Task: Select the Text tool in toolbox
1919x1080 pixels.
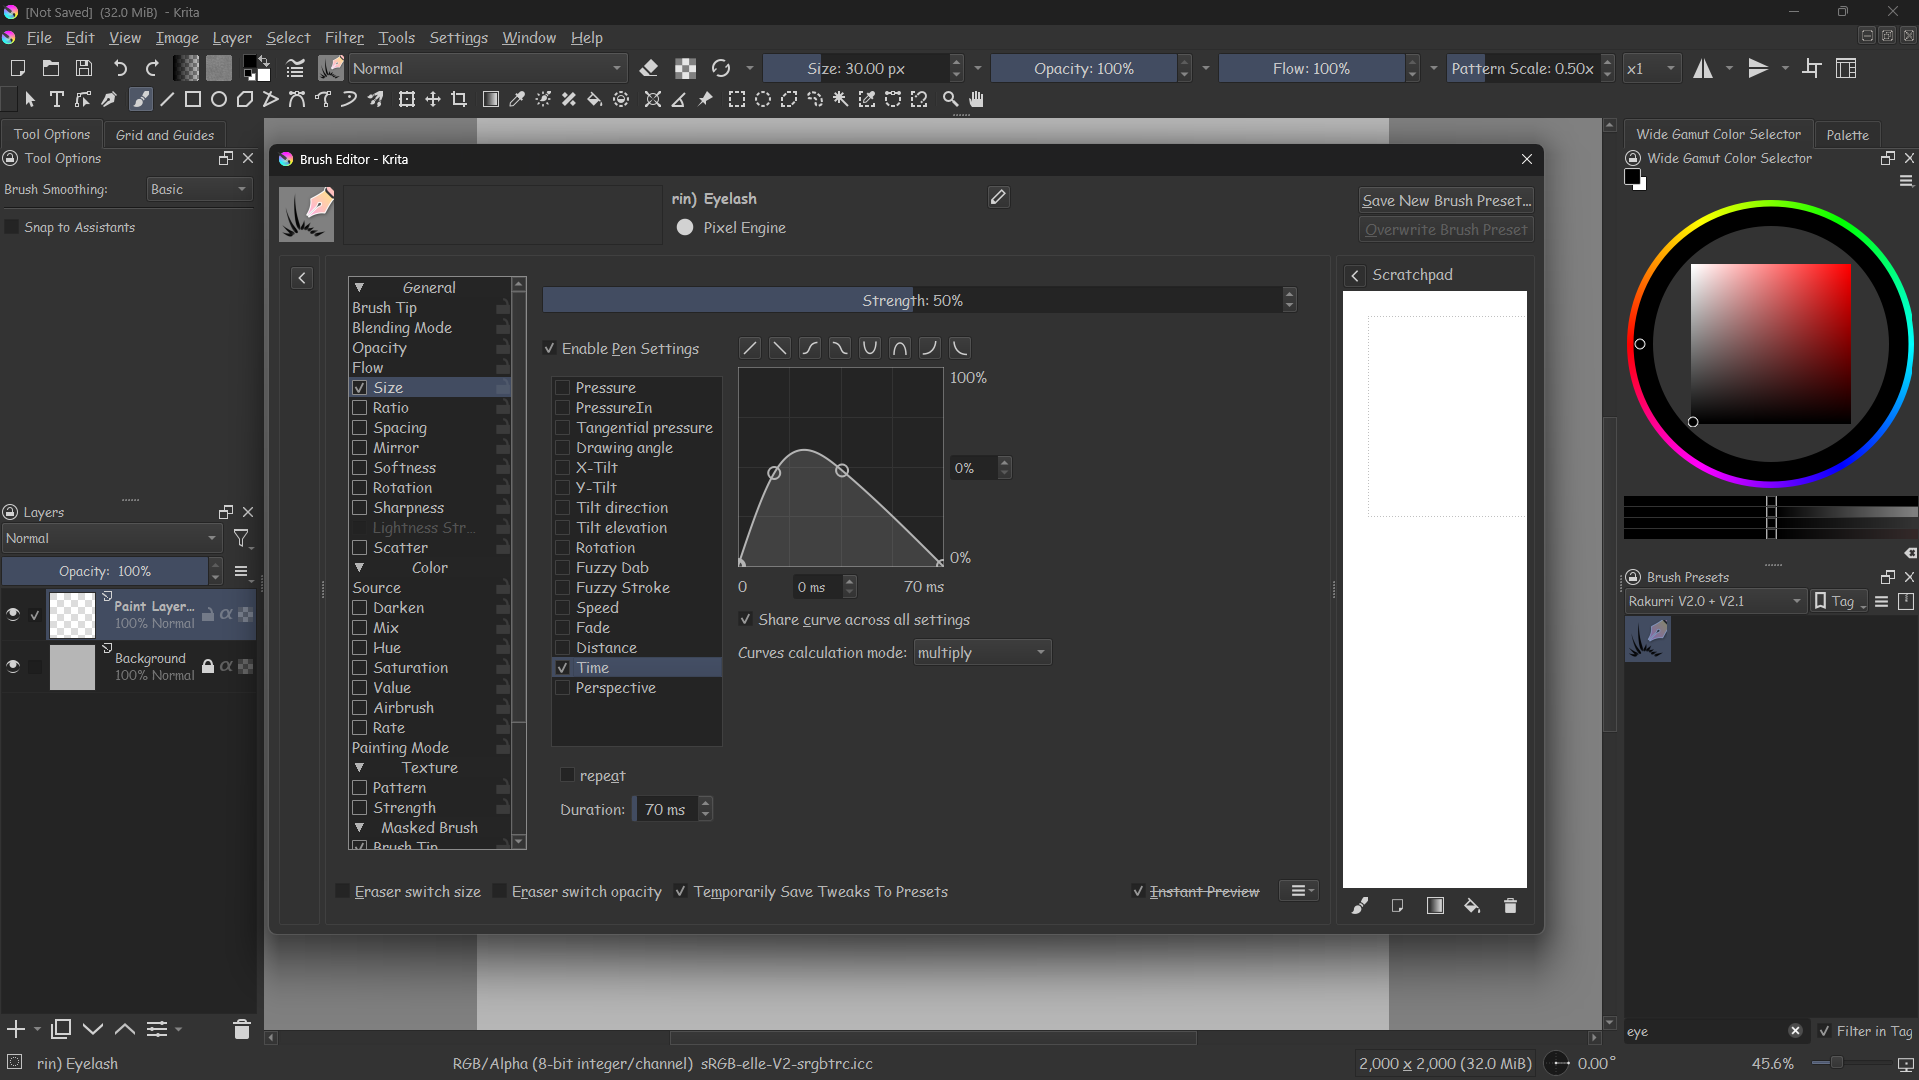Action: pos(56,99)
